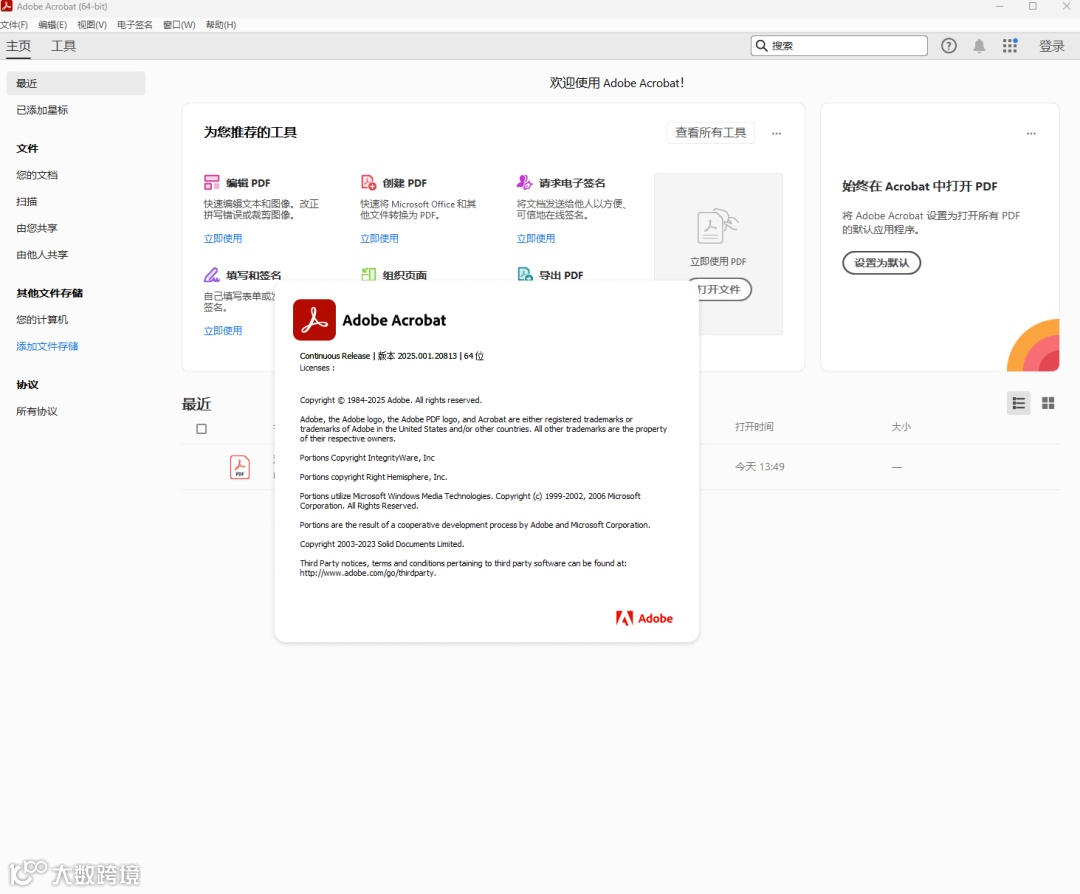Select 您的文档 in the sidebar
This screenshot has width=1080, height=894.
pos(37,175)
